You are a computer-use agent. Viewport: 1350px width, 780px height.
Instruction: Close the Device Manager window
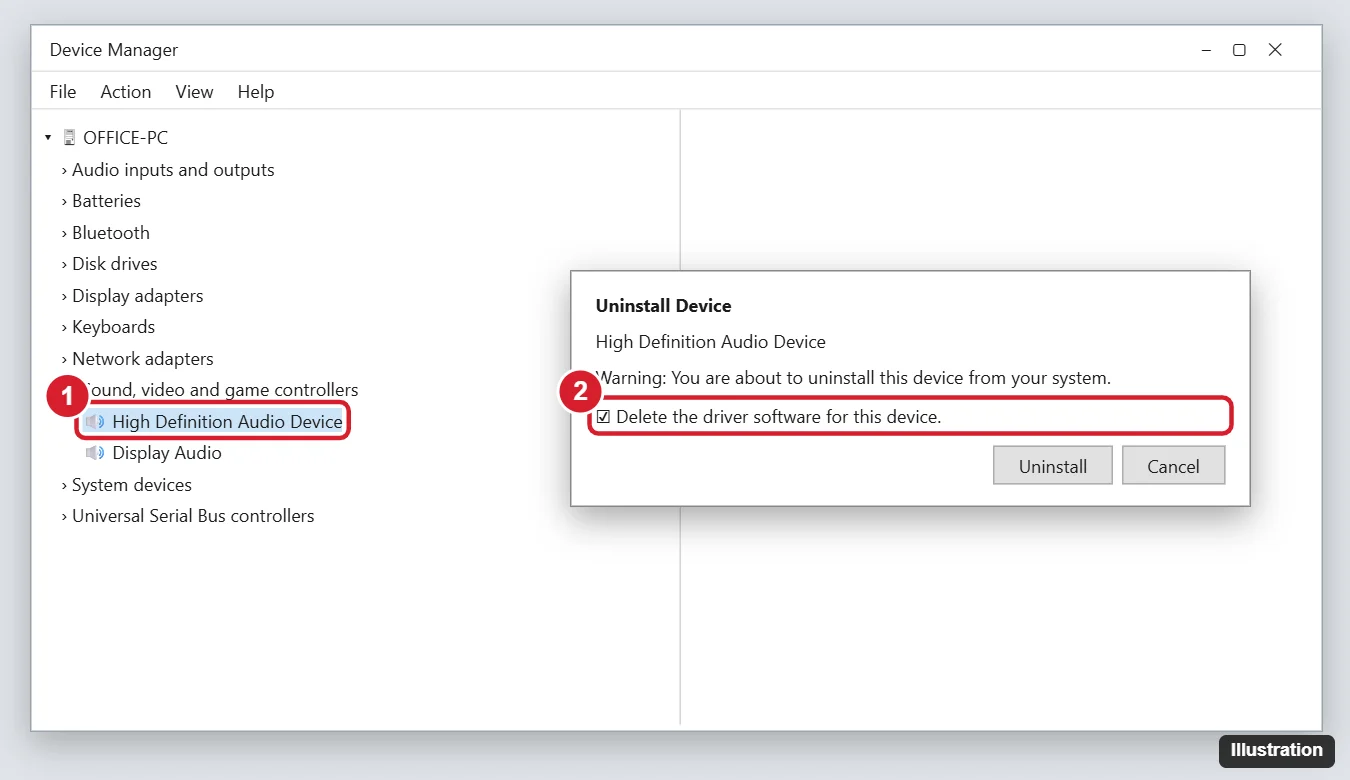[1275, 50]
